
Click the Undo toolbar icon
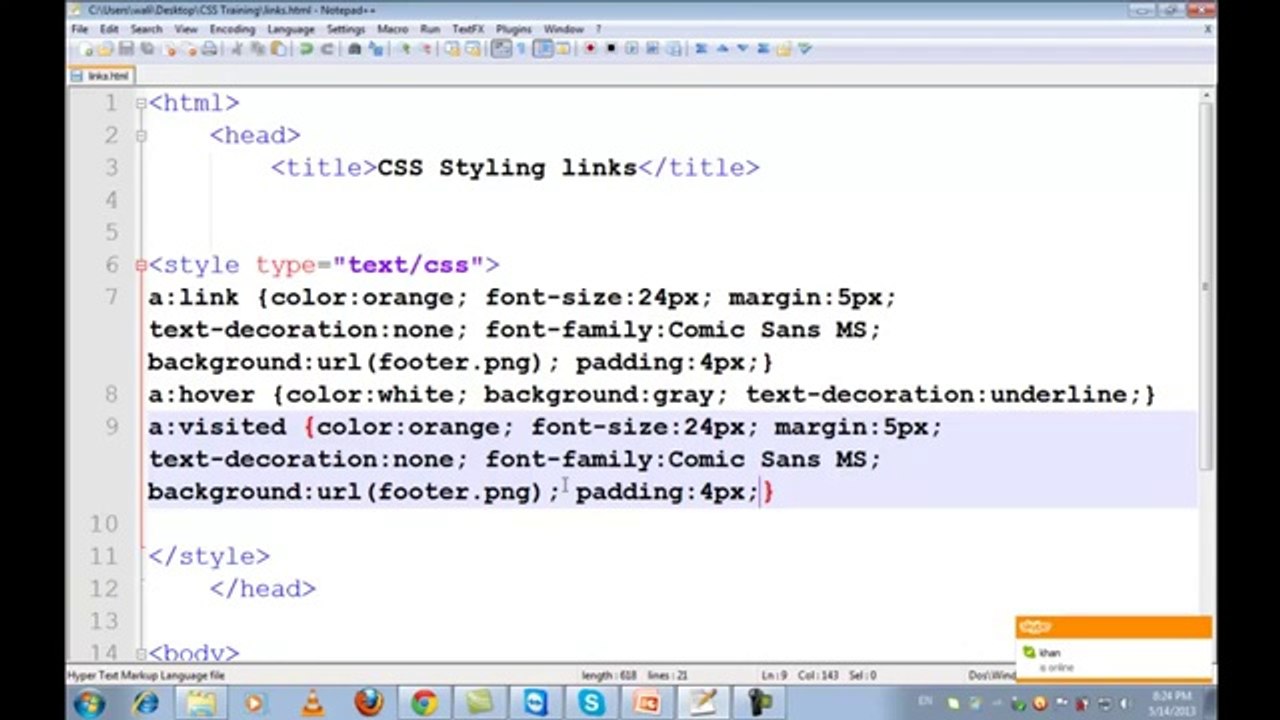[x=305, y=49]
